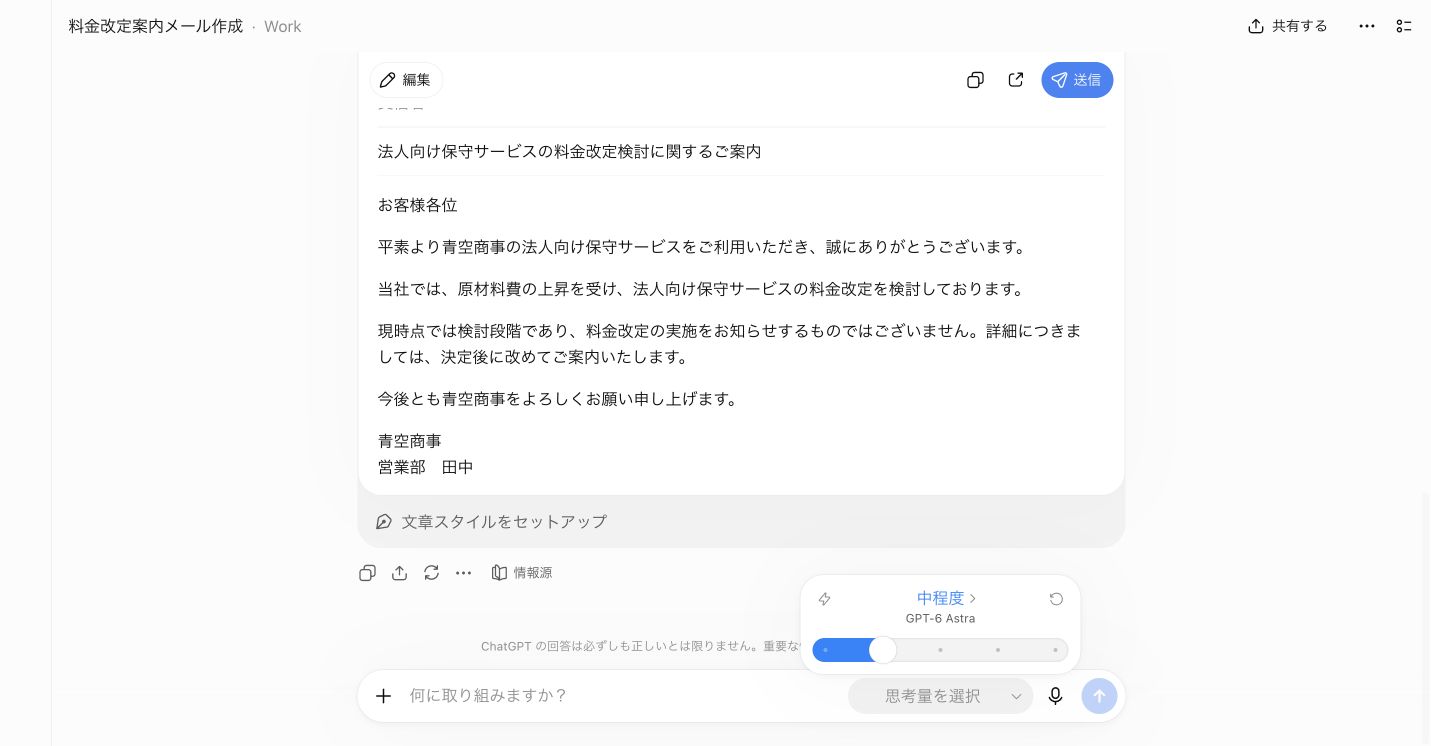Open 共有する share option at top

(1288, 26)
